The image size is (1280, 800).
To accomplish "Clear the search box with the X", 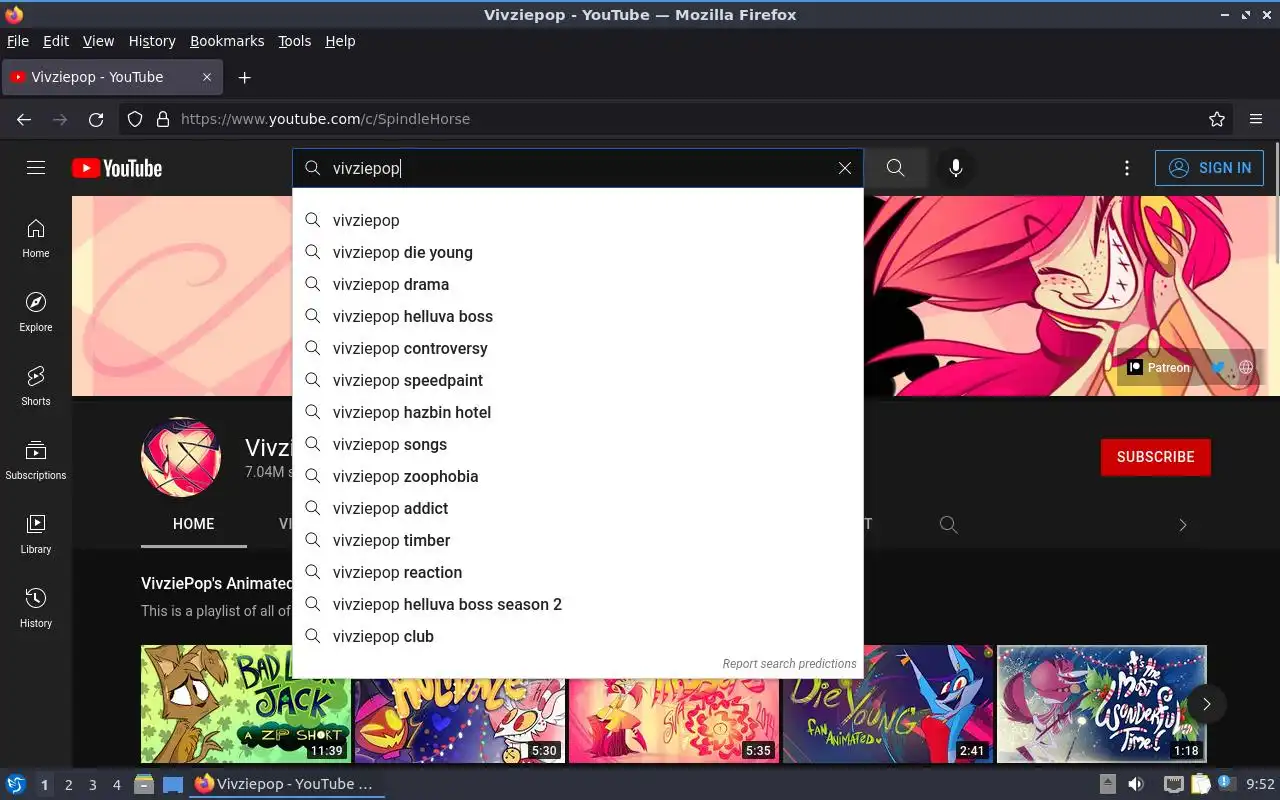I will [845, 168].
